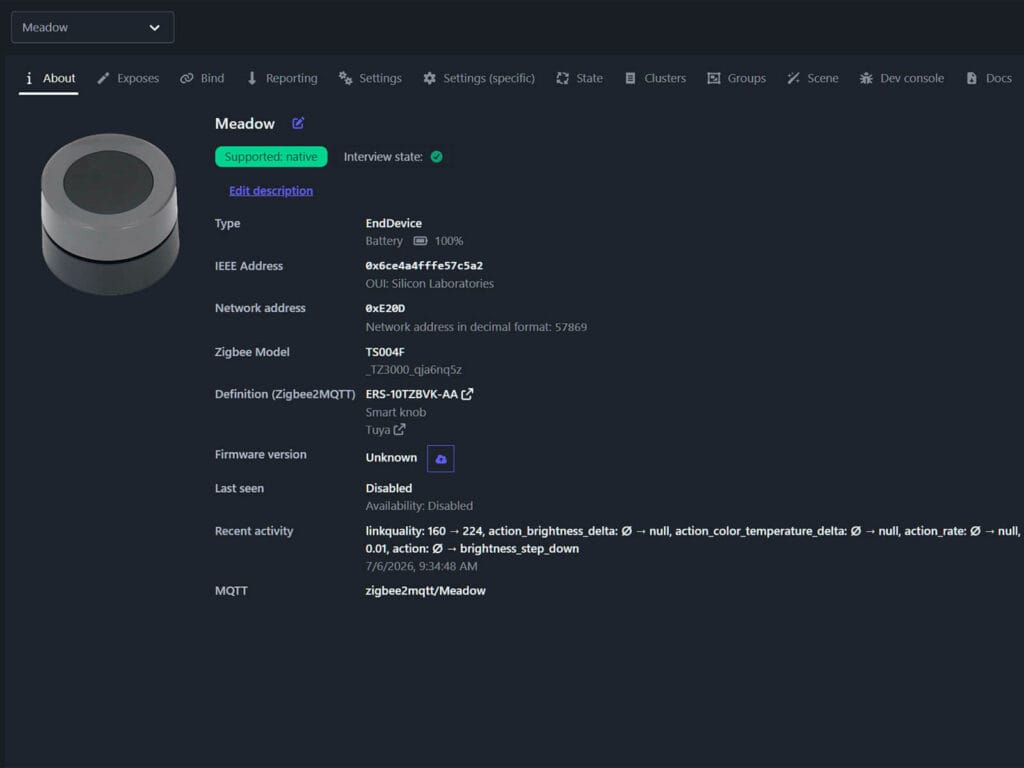Open ERS-10TZBVK-AA external link icon
Screen dimensions: 1024x768
[467, 394]
